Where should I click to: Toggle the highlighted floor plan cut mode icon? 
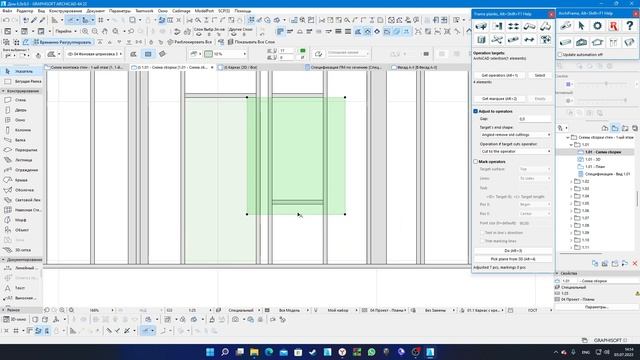pos(148,54)
